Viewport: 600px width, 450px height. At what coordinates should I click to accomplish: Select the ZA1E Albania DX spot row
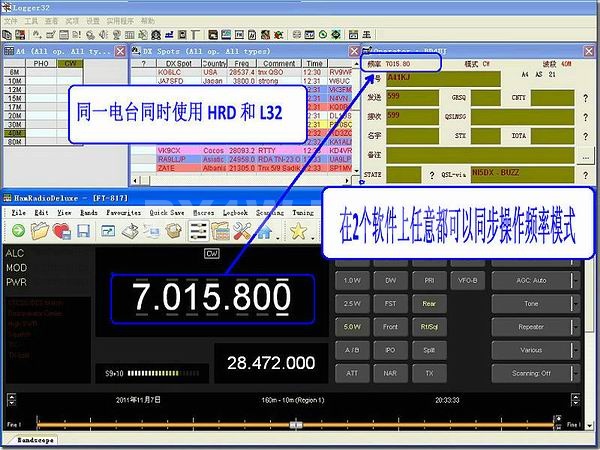(241, 168)
